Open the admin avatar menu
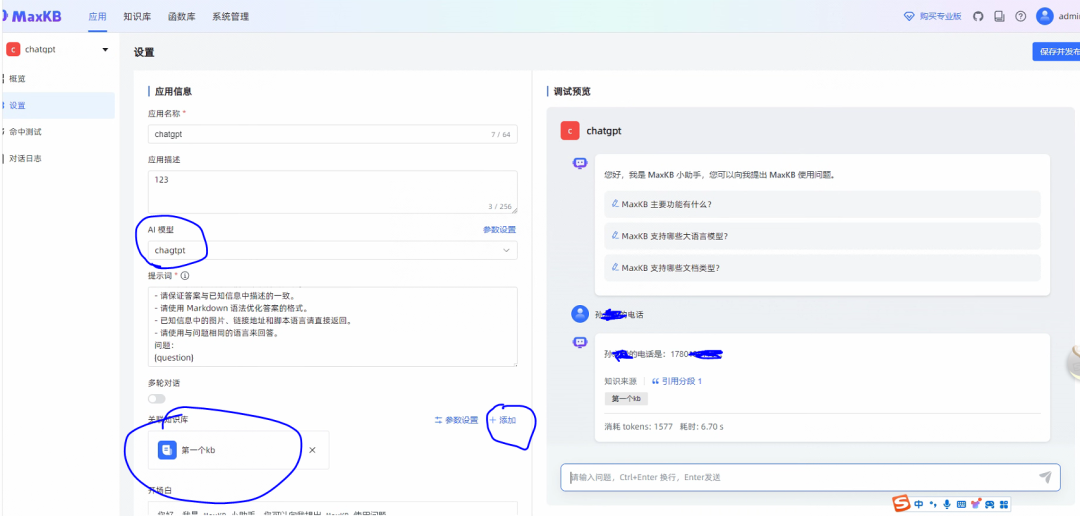Screen dimensions: 1080x516 pos(1045,16)
